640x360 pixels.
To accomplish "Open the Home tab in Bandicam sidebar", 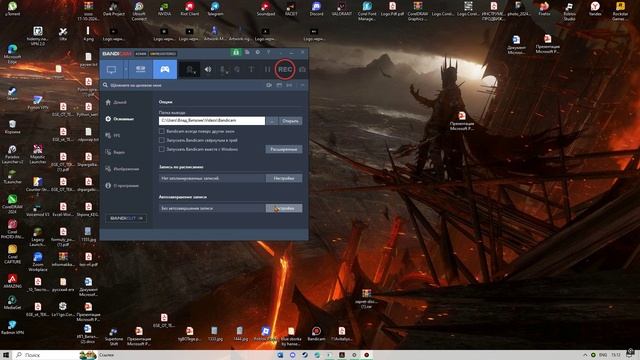I will [116, 102].
